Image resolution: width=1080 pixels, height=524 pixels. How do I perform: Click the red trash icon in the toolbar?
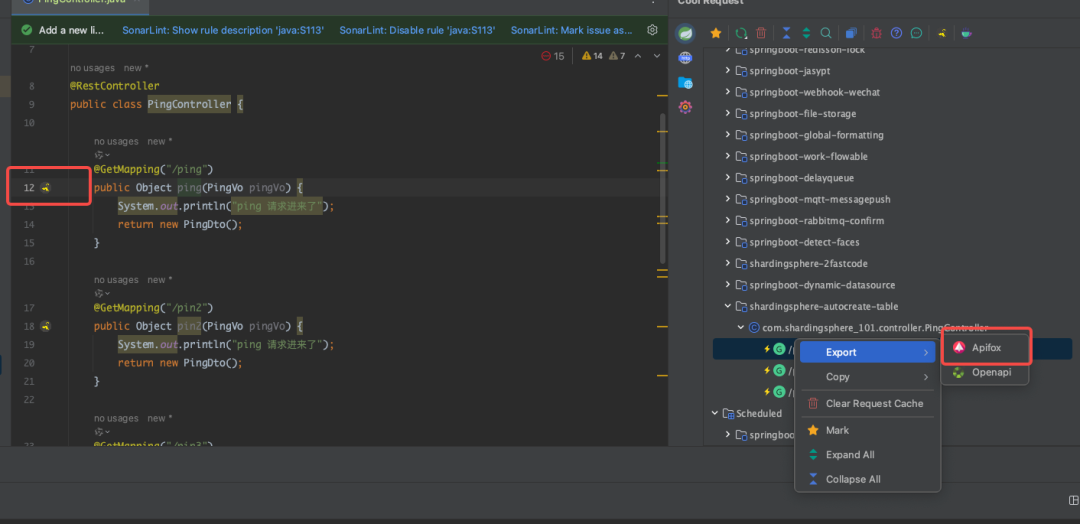pyautogui.click(x=762, y=33)
